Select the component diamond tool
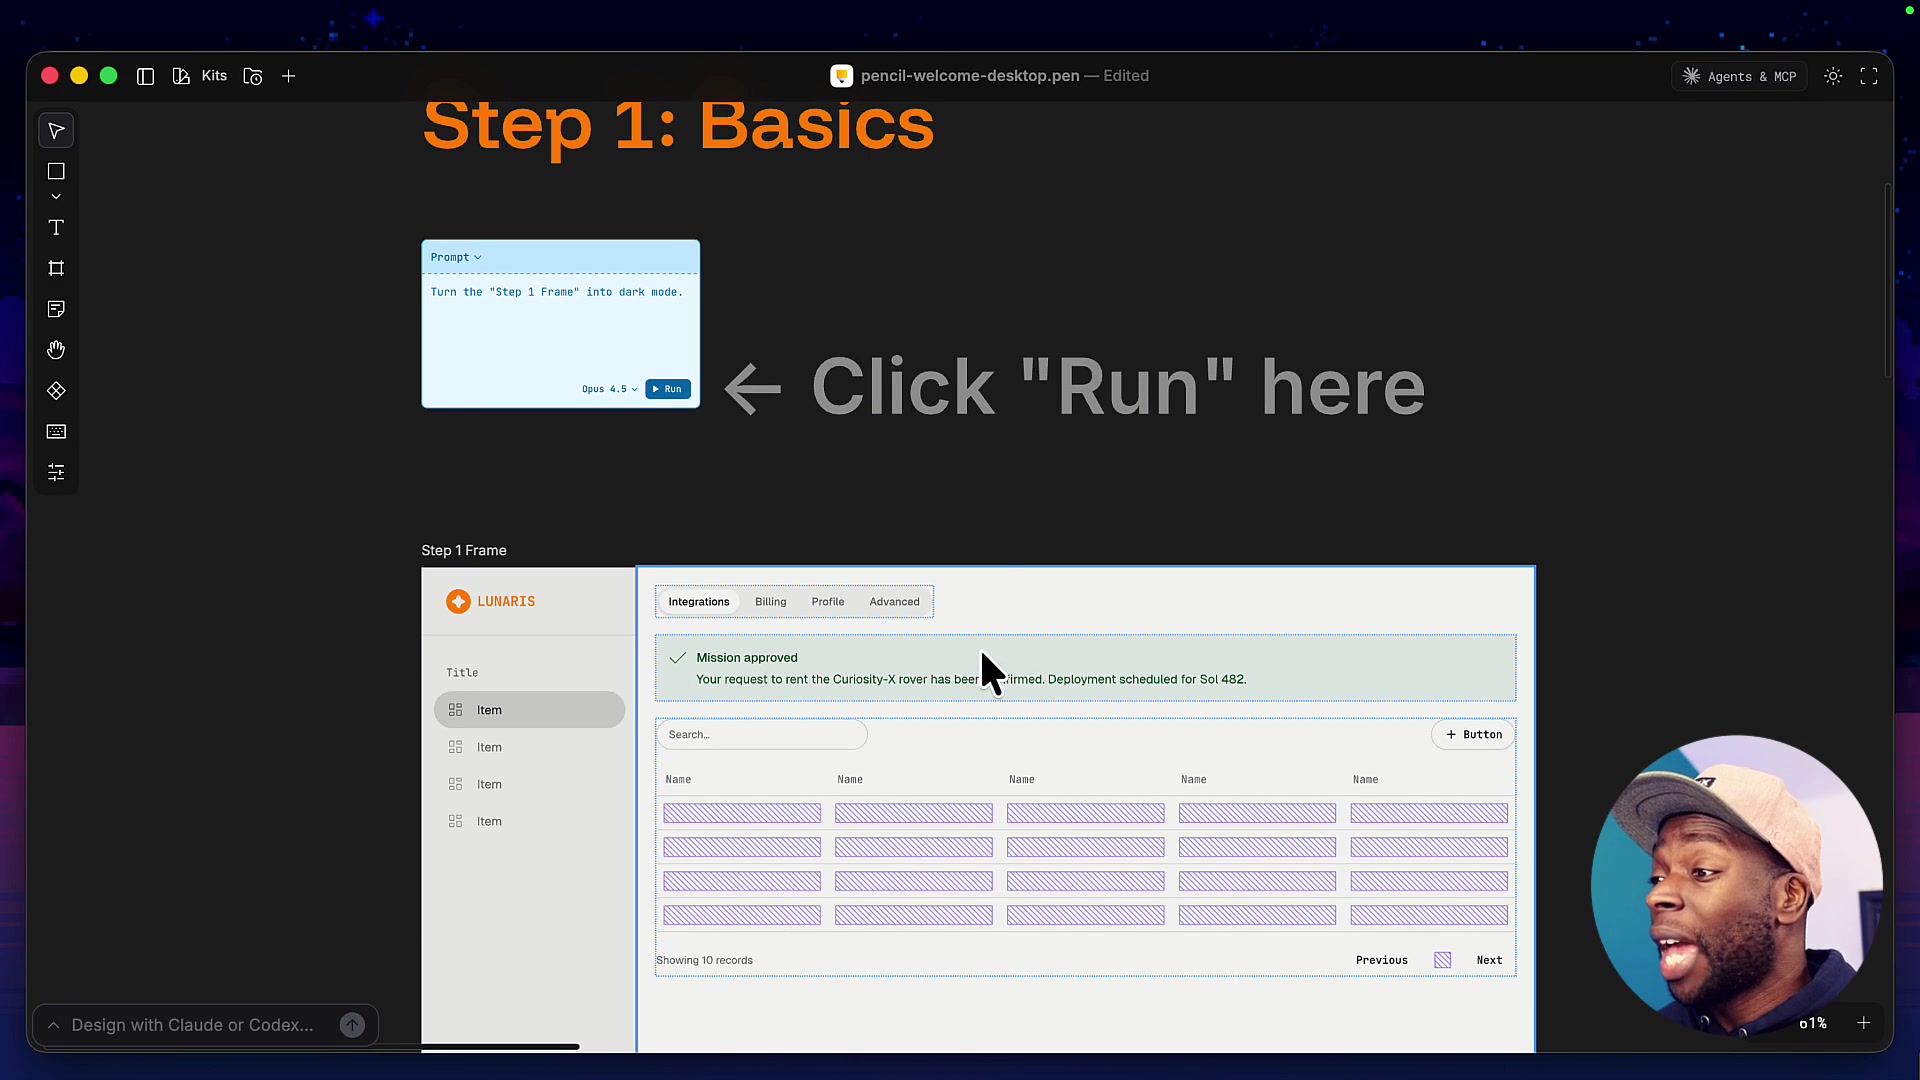1920x1080 pixels. pos(56,391)
